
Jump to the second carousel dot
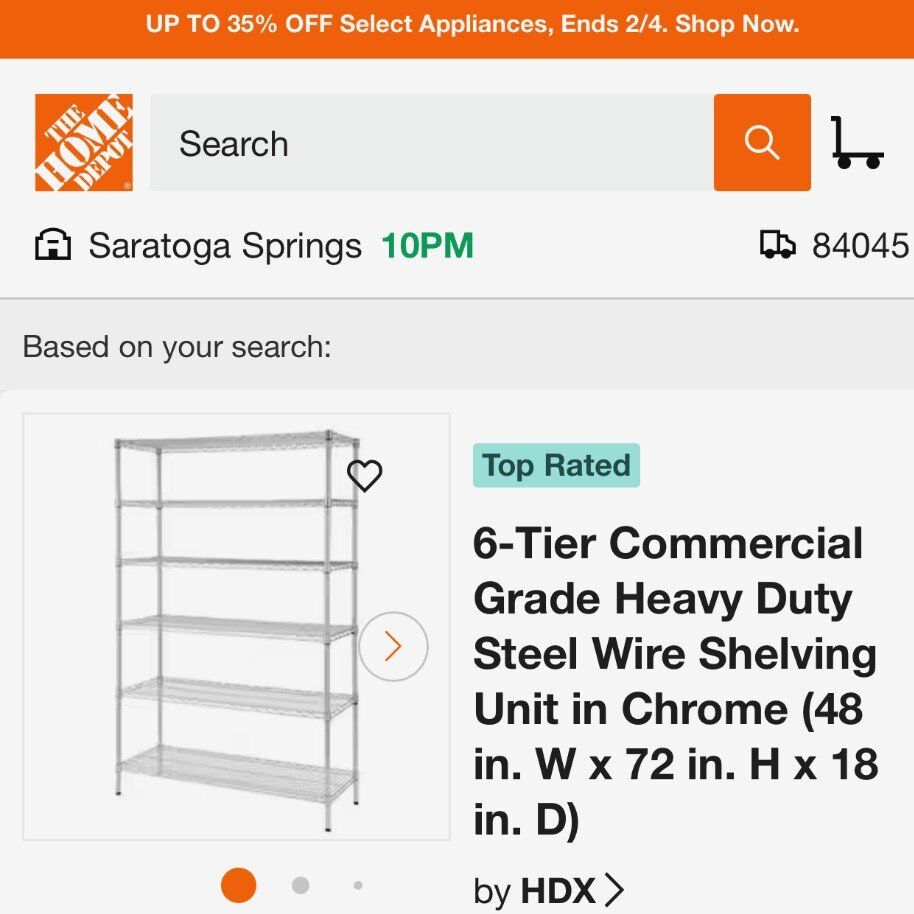[x=300, y=885]
